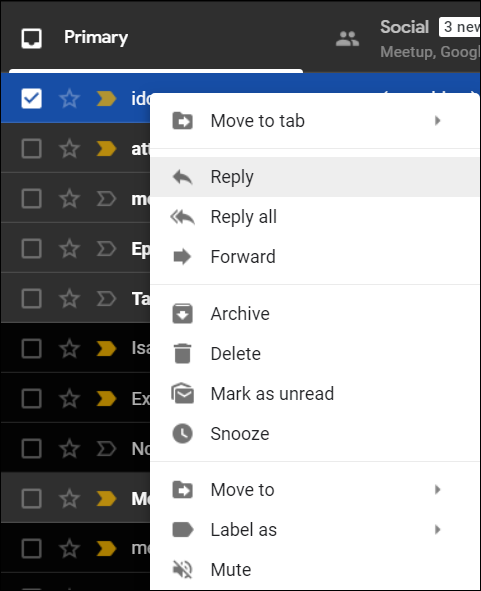Toggle the importance marker on third email
Image resolution: width=481 pixels, height=591 pixels.
(x=106, y=199)
